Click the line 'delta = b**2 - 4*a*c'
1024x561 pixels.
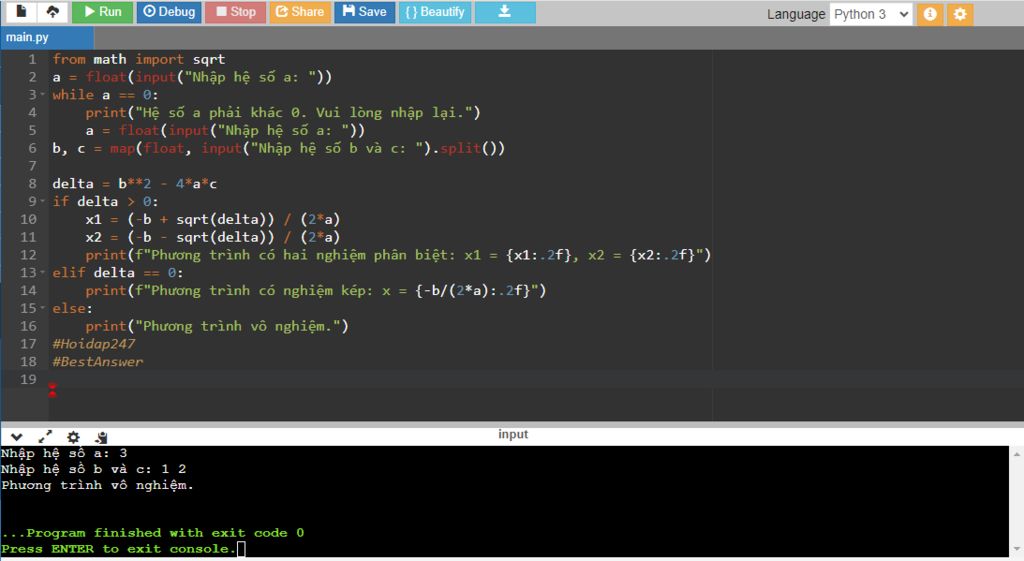click(x=135, y=184)
